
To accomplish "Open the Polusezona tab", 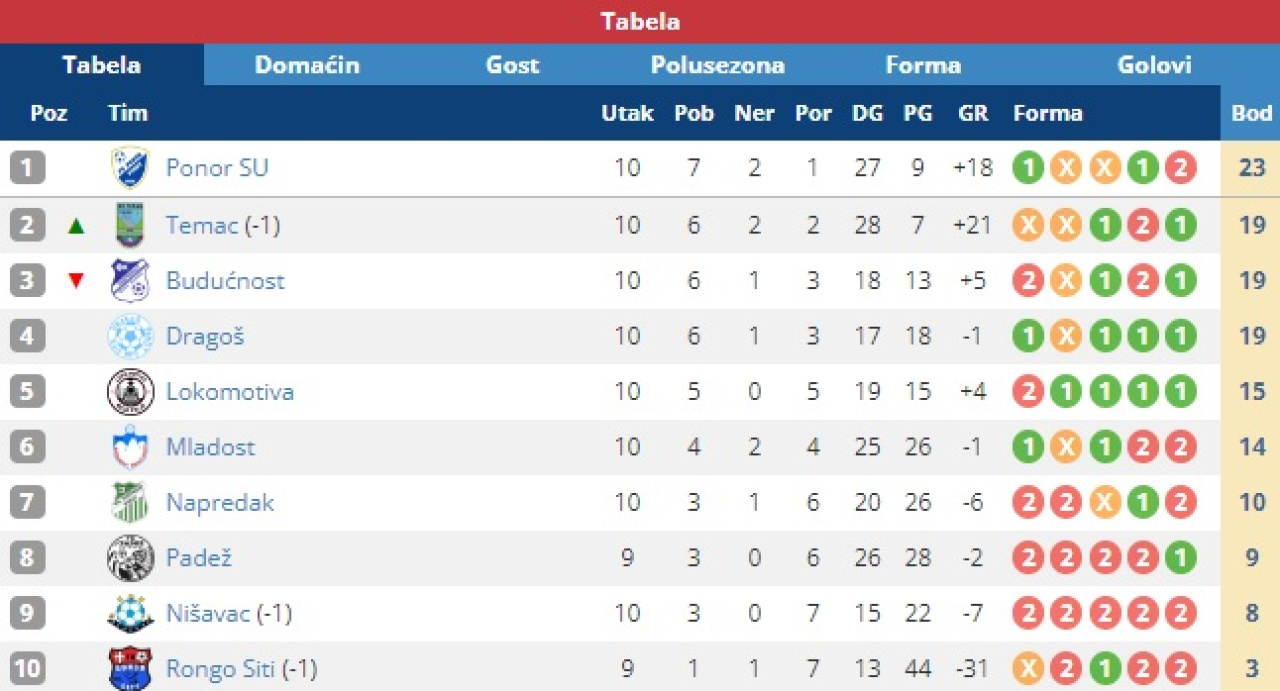I will click(x=718, y=66).
